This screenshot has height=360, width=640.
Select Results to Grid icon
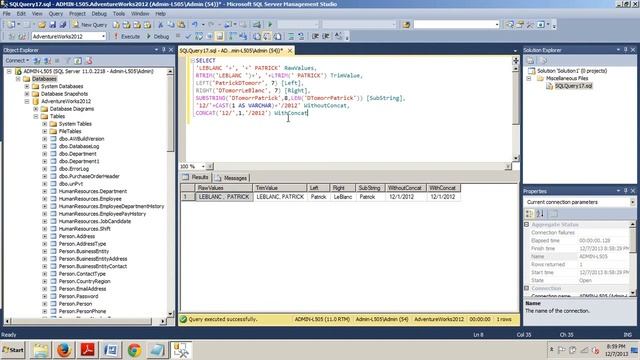267,36
